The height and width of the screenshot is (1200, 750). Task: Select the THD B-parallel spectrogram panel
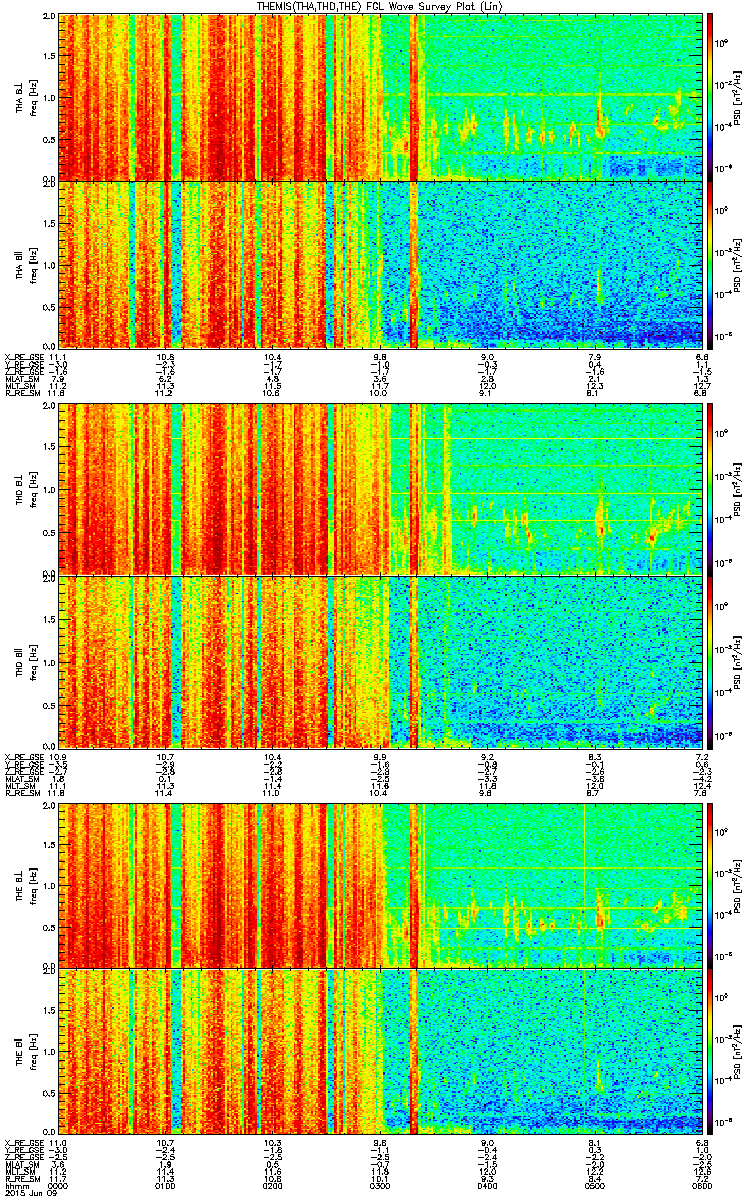[x=383, y=658]
